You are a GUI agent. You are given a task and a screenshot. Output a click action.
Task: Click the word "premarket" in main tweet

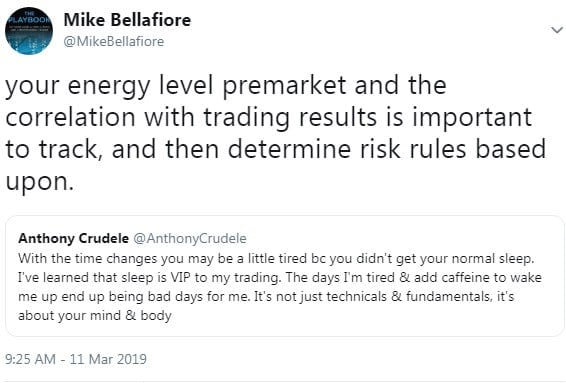tap(284, 86)
